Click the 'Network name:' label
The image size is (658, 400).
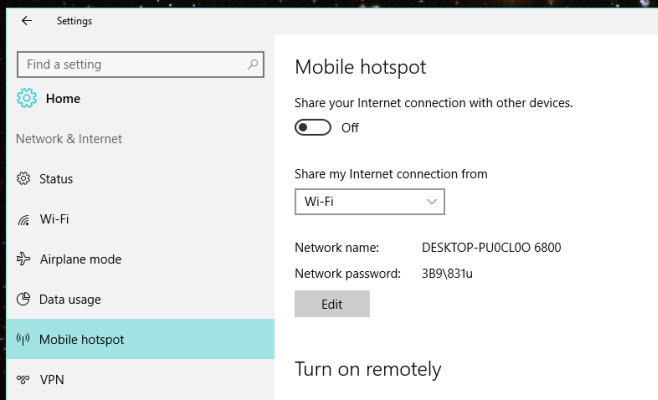(337, 248)
